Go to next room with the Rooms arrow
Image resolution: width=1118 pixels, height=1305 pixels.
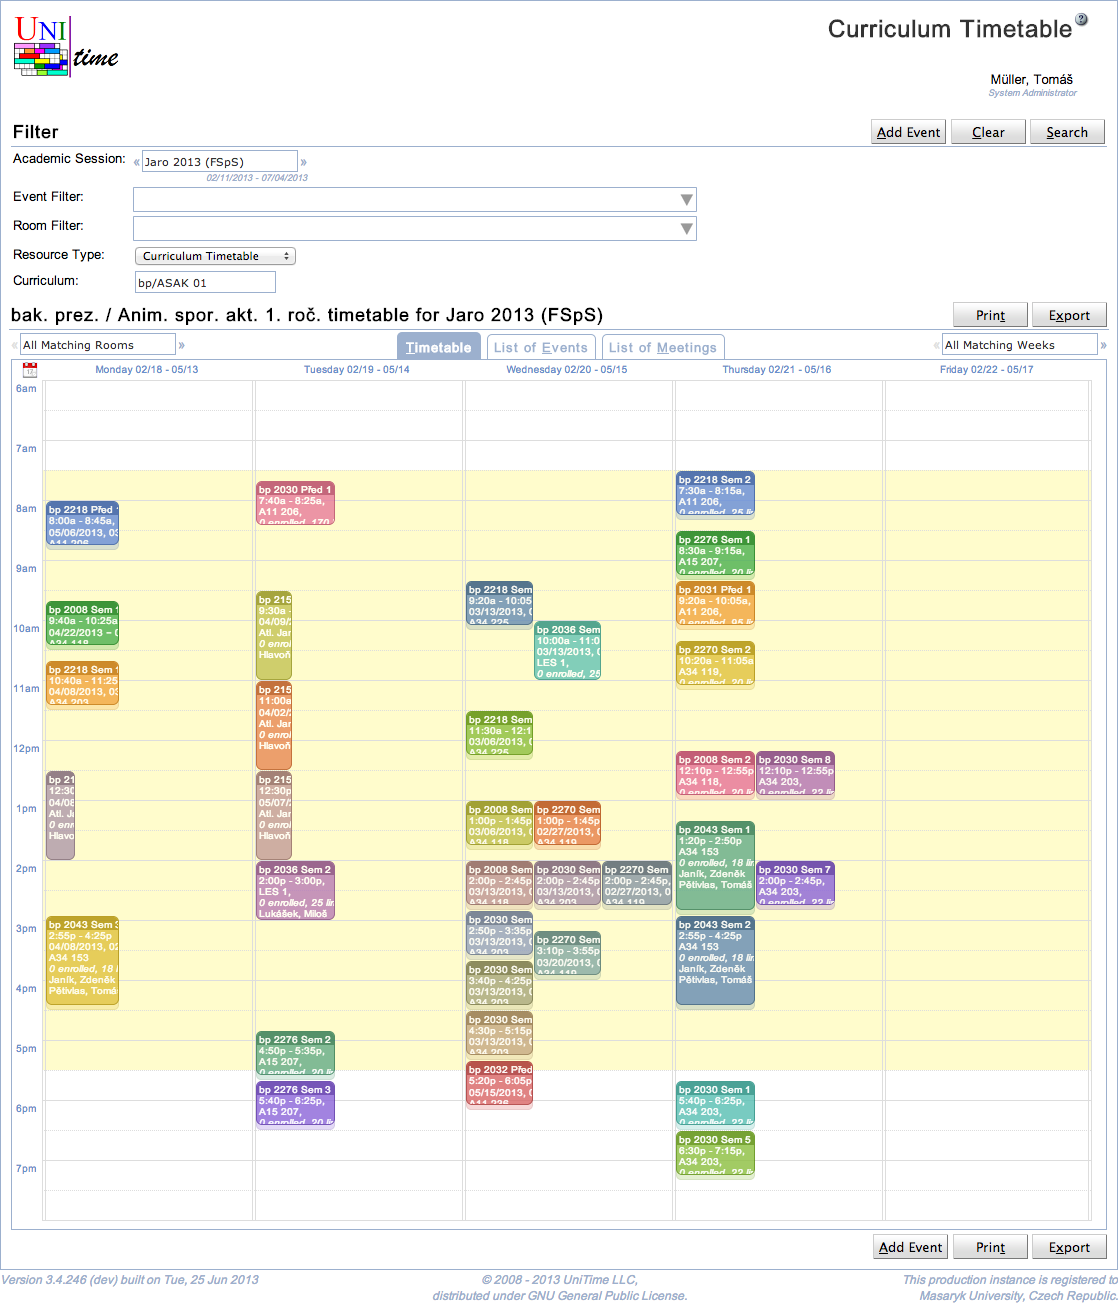[x=182, y=345]
